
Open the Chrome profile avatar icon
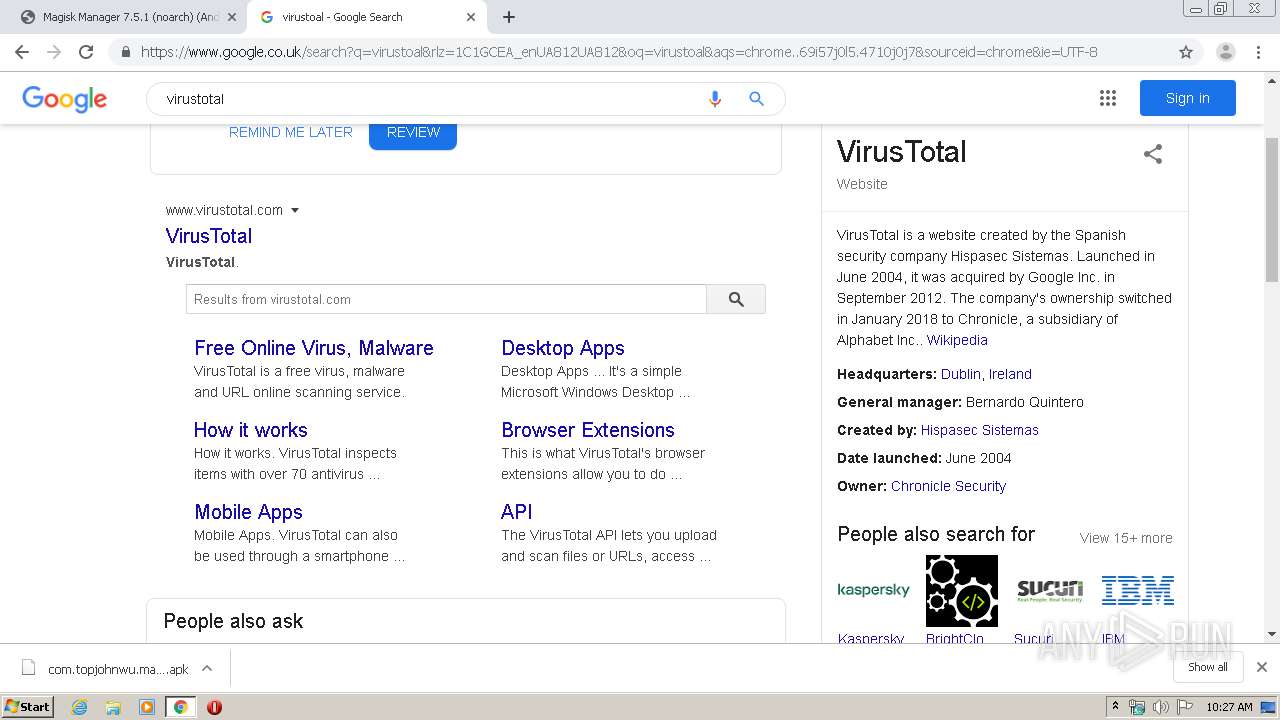(x=1225, y=52)
